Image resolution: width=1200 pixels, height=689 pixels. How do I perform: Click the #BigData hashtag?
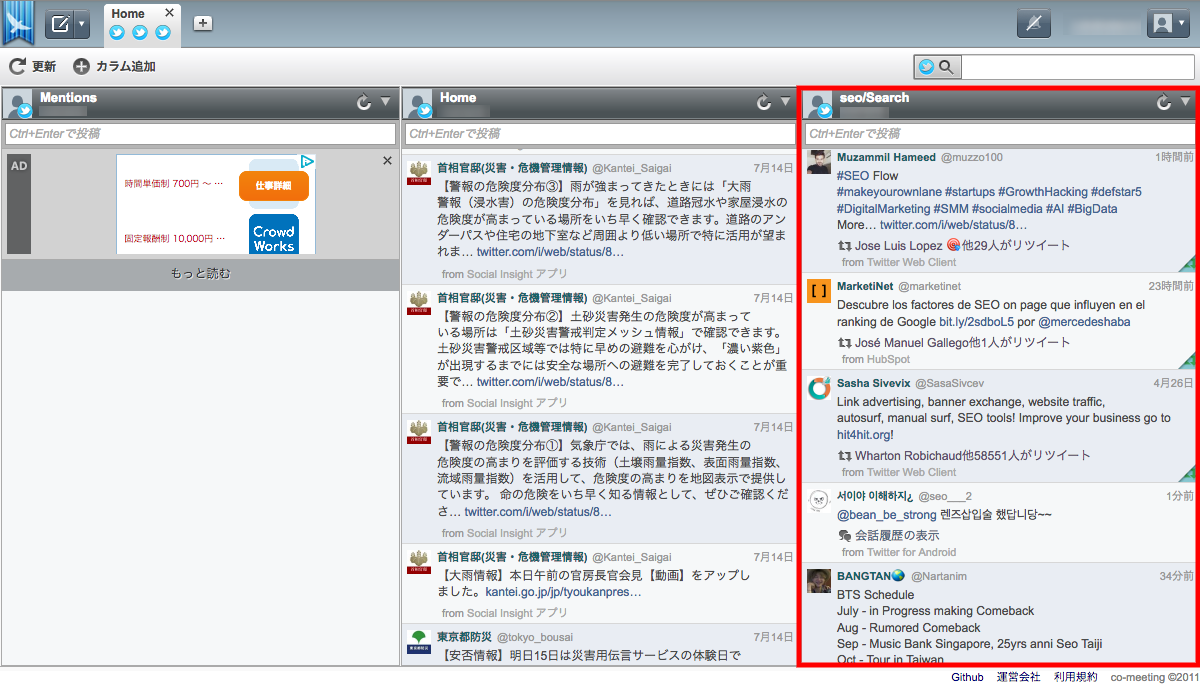point(1092,209)
